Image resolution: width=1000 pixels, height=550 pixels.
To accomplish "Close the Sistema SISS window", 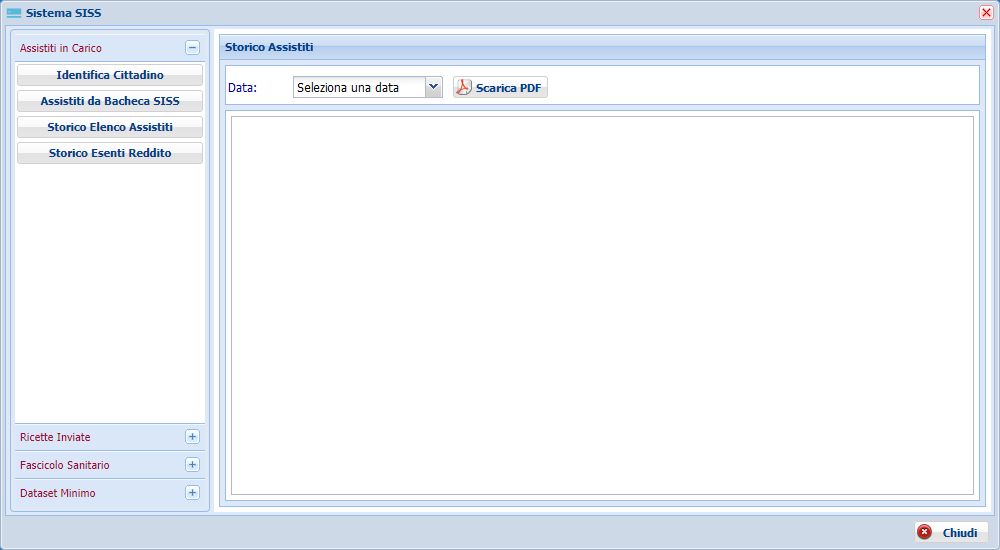I will tap(986, 13).
